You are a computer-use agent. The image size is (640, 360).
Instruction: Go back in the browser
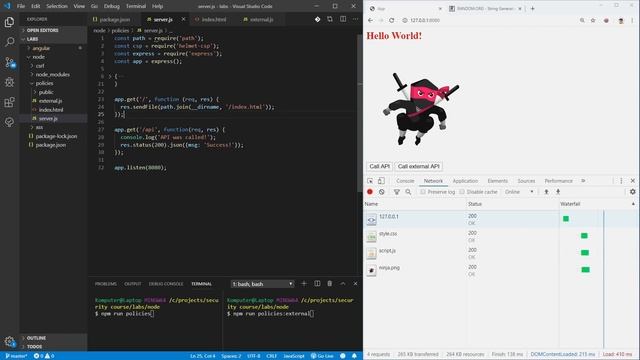tap(370, 20)
